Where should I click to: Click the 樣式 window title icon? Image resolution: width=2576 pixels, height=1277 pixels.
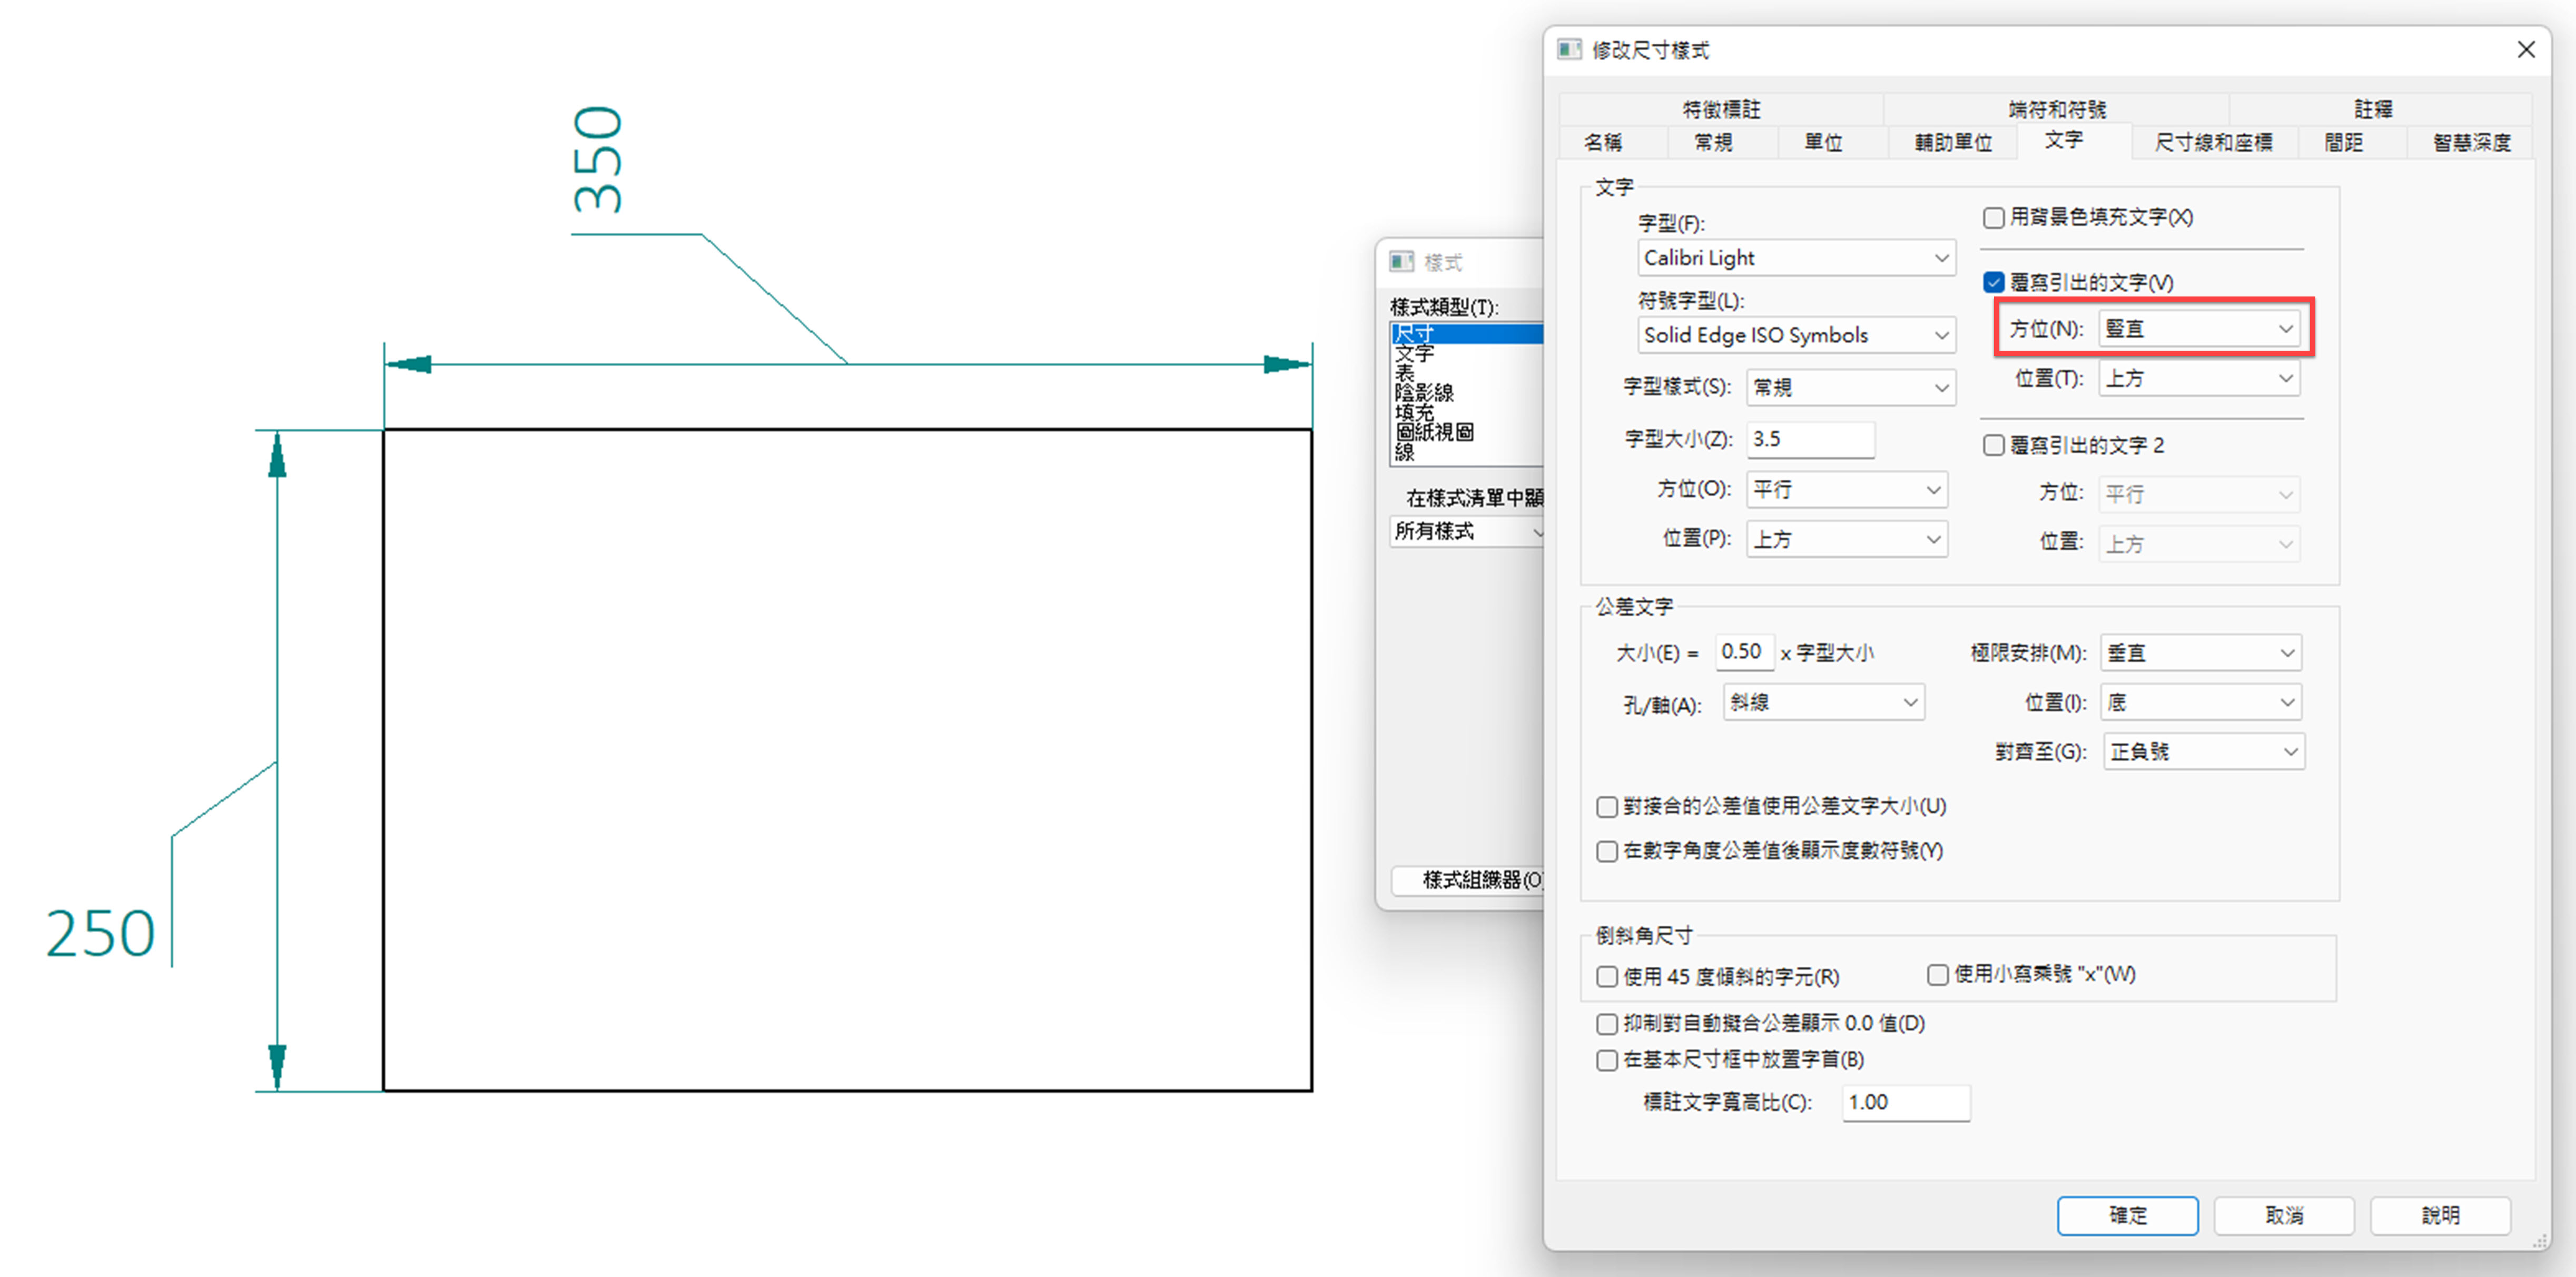click(1401, 262)
